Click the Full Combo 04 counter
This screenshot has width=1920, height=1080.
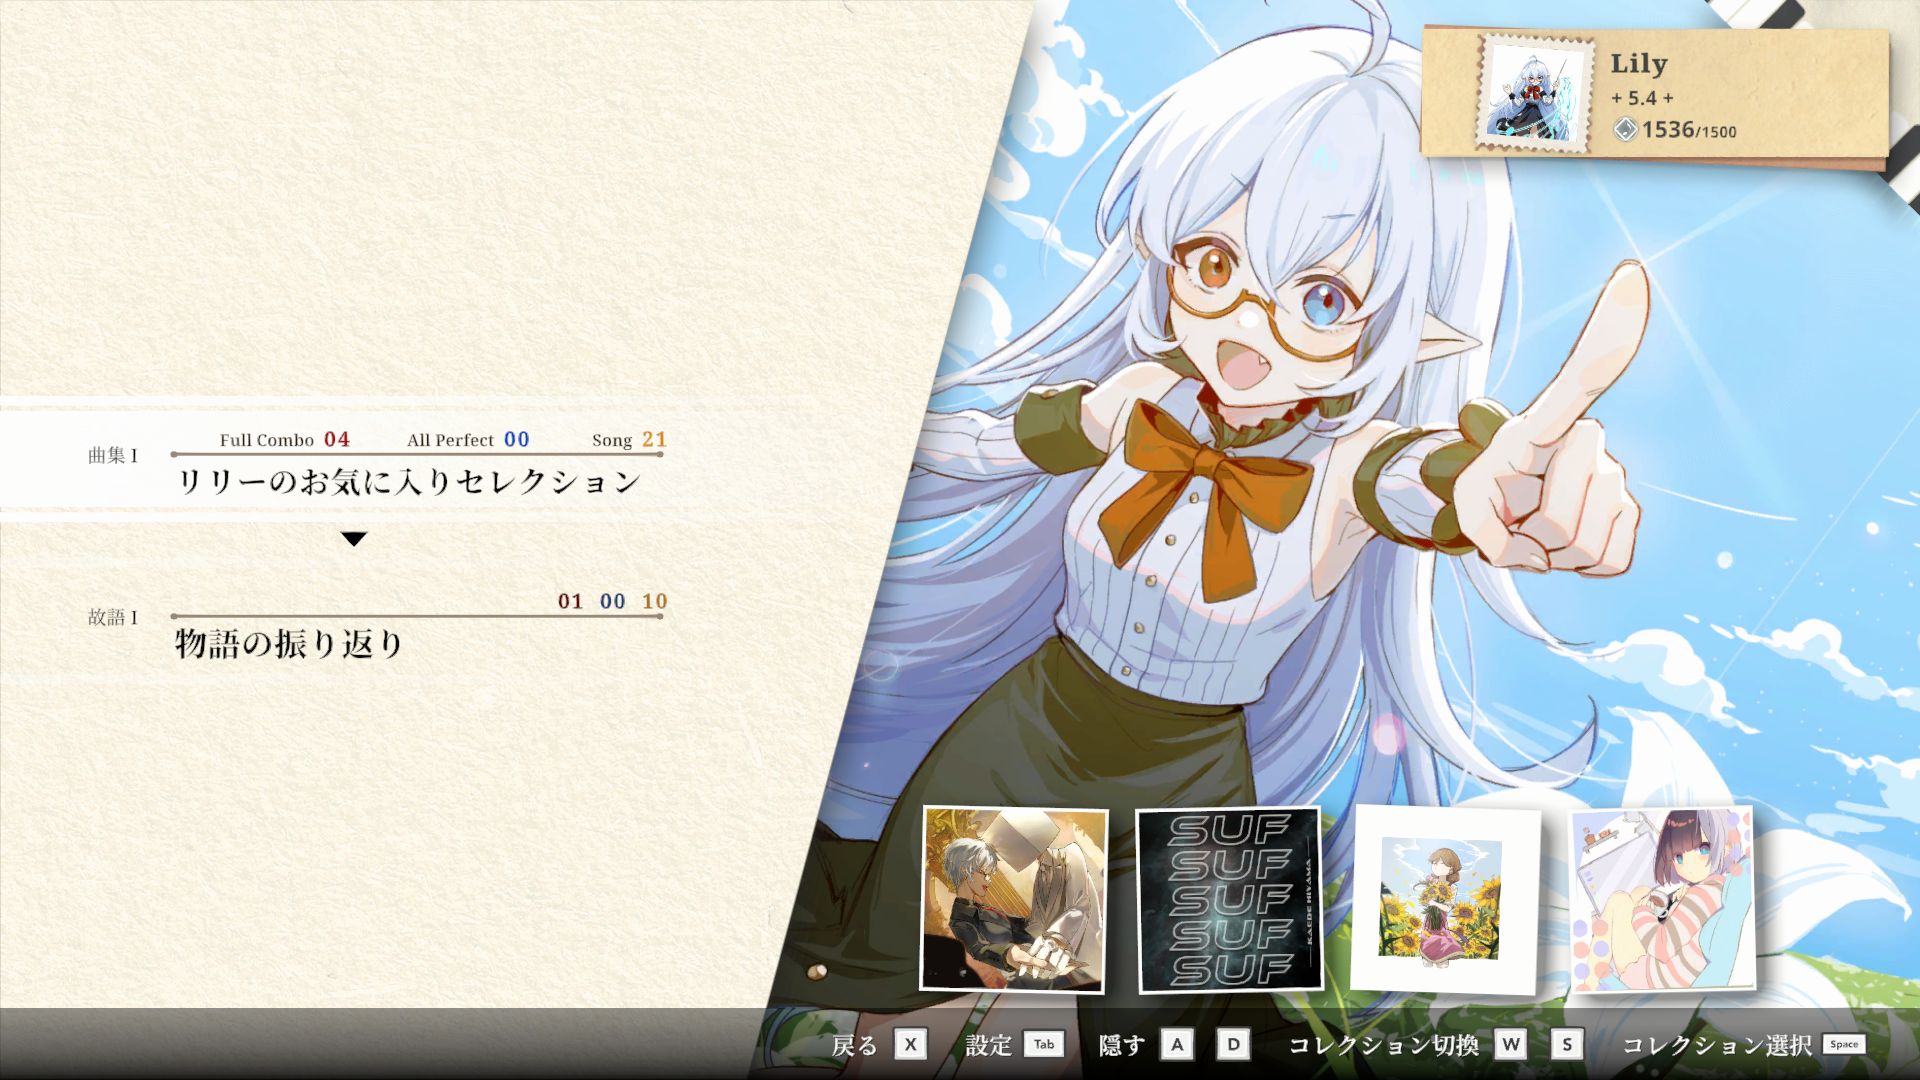[285, 439]
